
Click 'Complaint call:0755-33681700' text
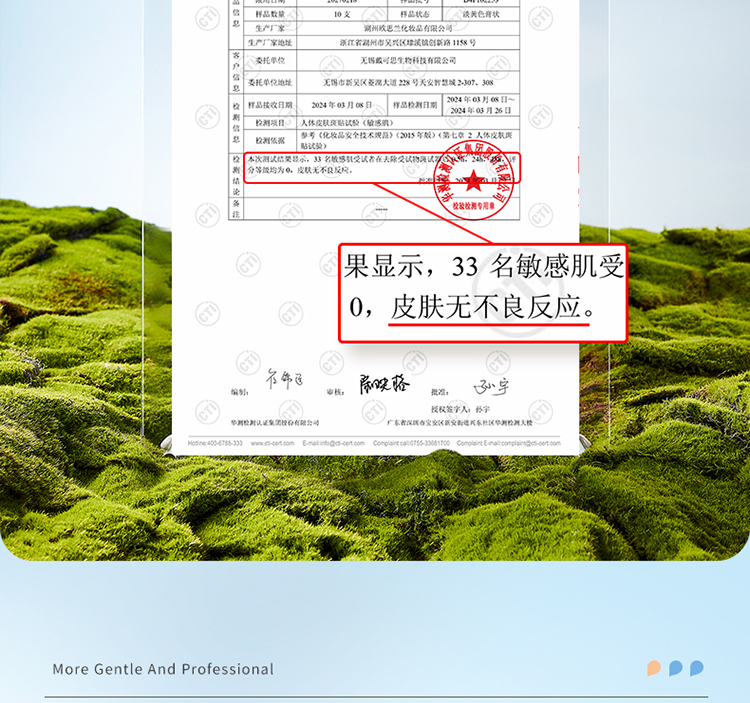pos(411,443)
